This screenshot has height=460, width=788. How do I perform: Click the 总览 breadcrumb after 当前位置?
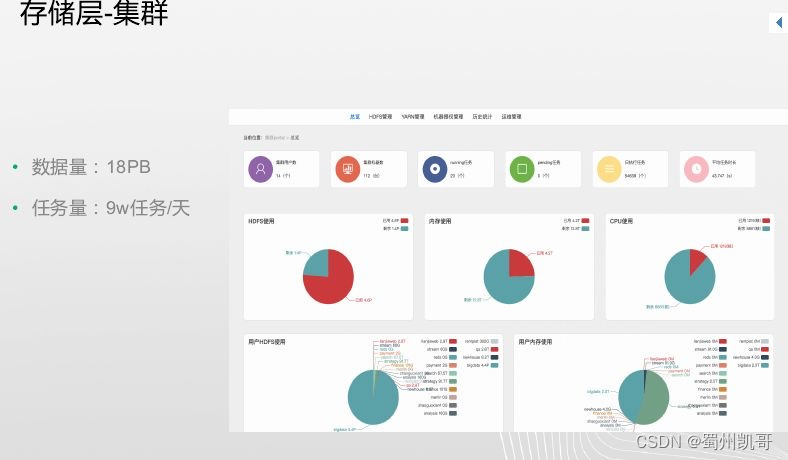[294, 138]
